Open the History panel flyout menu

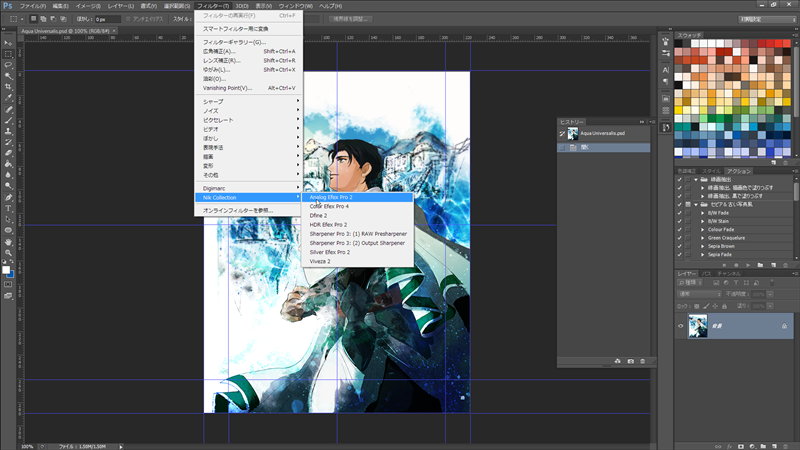coord(652,122)
